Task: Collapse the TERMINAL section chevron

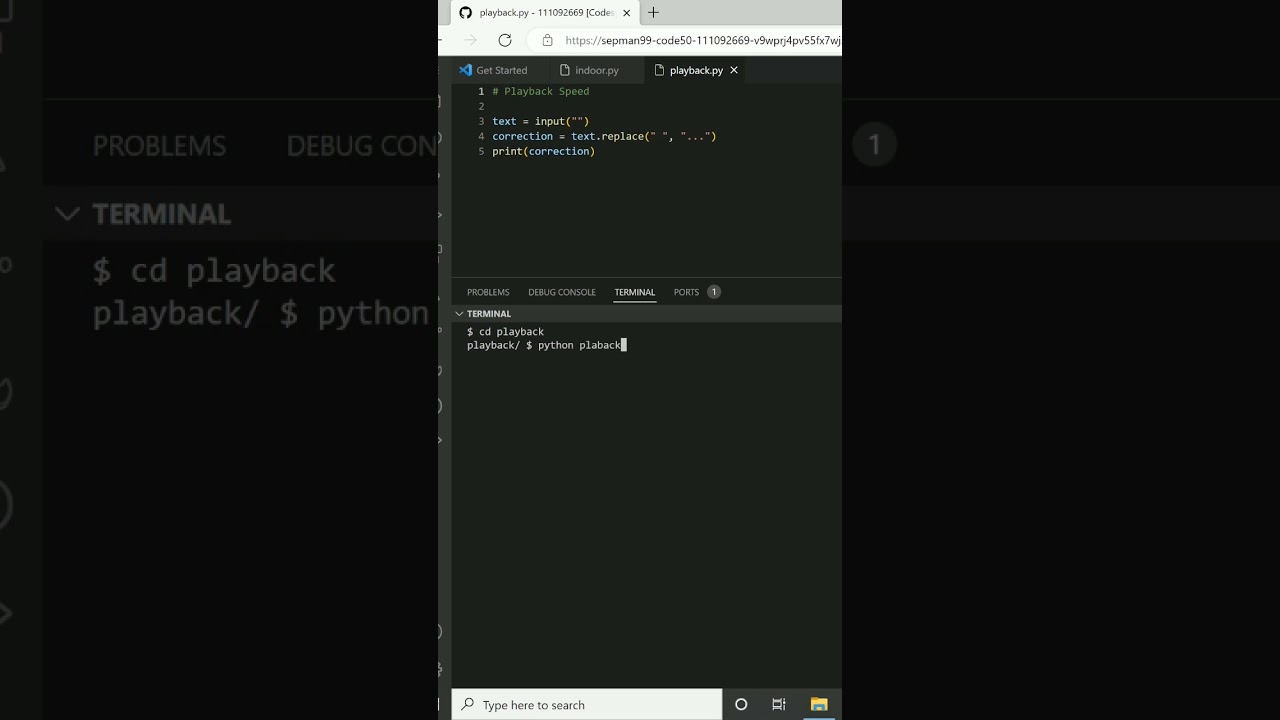Action: pos(459,314)
